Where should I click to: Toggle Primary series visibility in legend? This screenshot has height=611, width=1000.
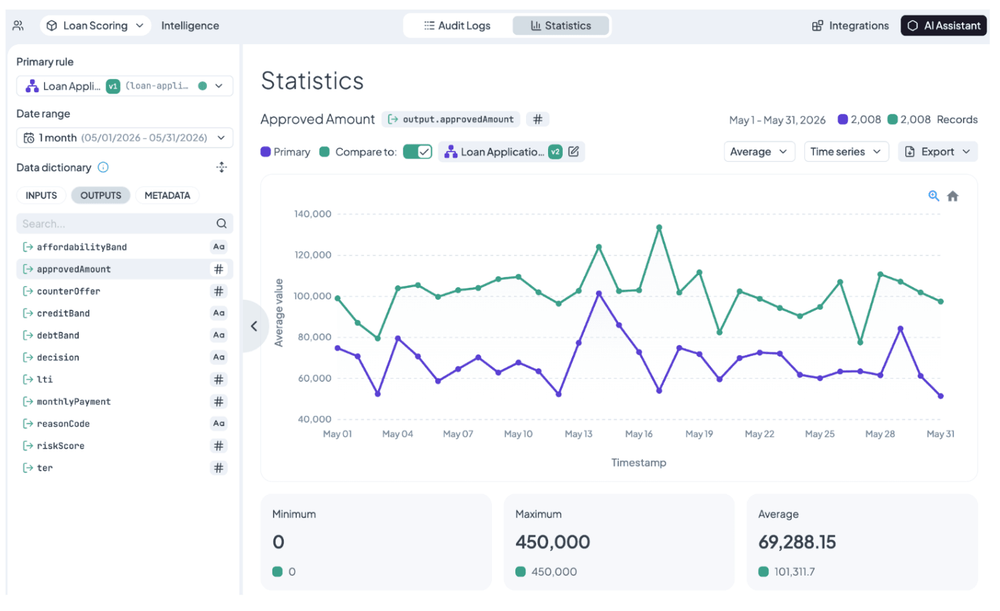(285, 152)
